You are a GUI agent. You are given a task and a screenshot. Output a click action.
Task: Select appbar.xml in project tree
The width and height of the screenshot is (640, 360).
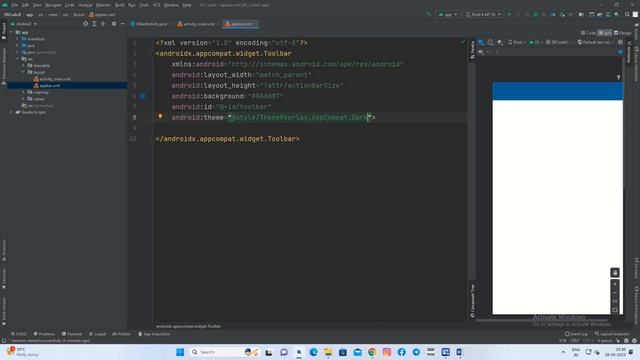(47, 86)
